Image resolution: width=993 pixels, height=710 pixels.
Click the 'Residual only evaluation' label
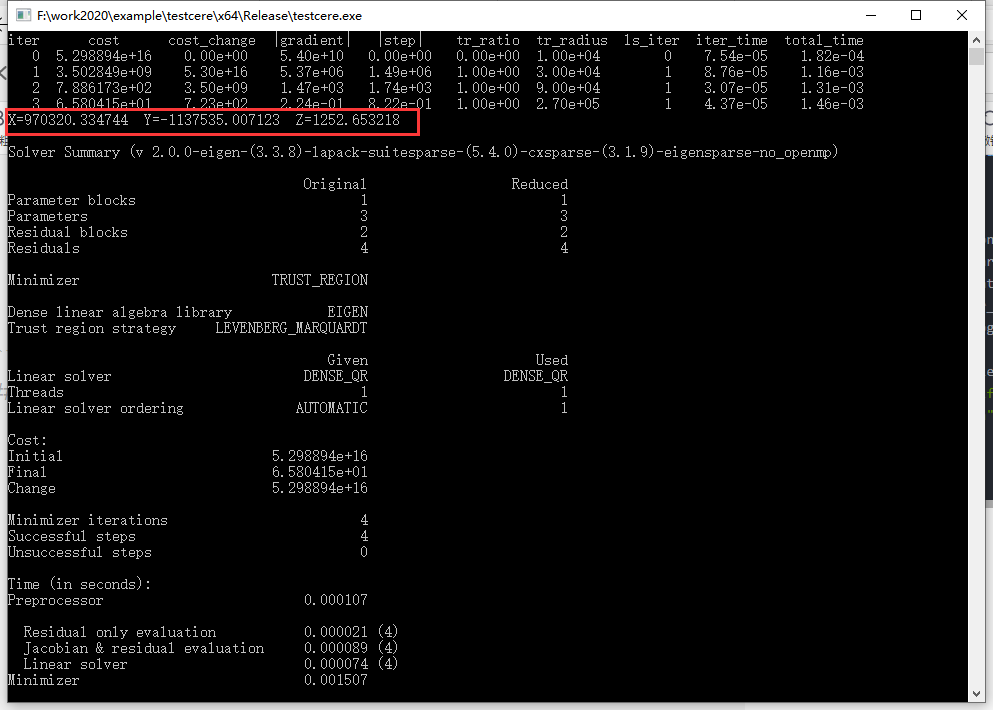click(x=120, y=632)
